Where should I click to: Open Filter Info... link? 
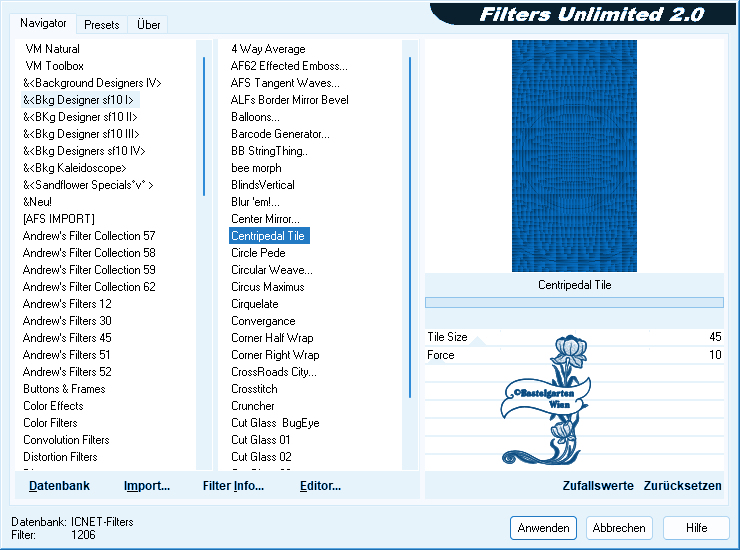pyautogui.click(x=233, y=486)
